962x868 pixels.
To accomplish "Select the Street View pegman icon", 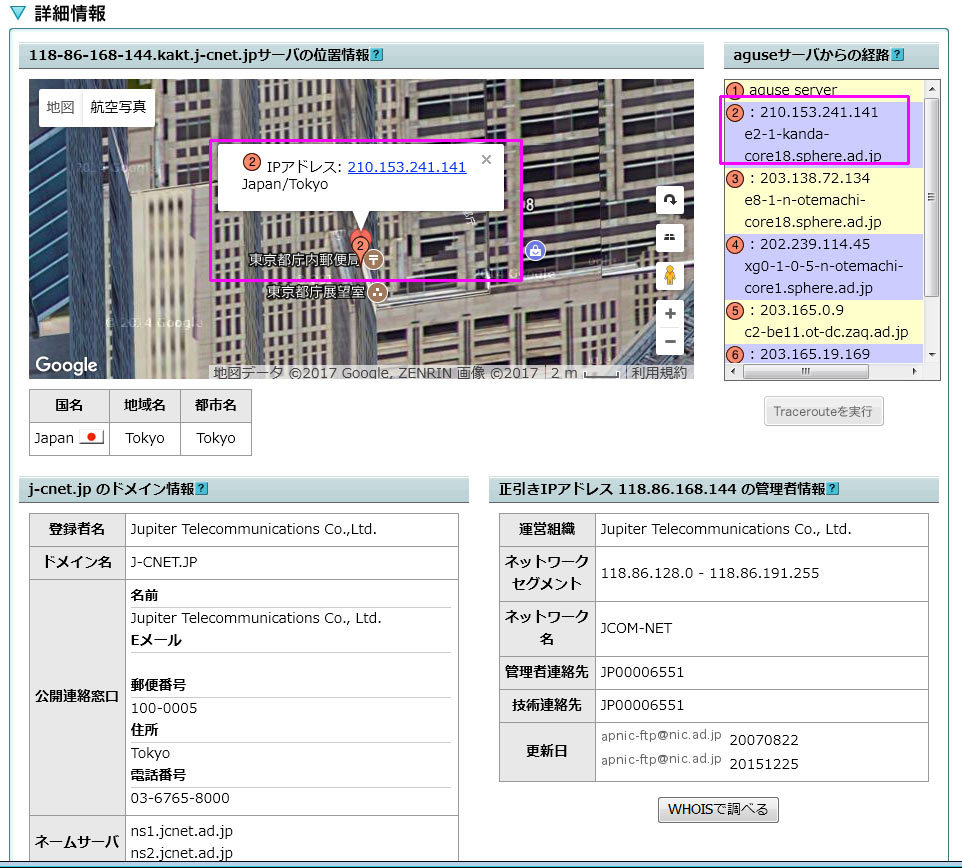I will point(670,275).
